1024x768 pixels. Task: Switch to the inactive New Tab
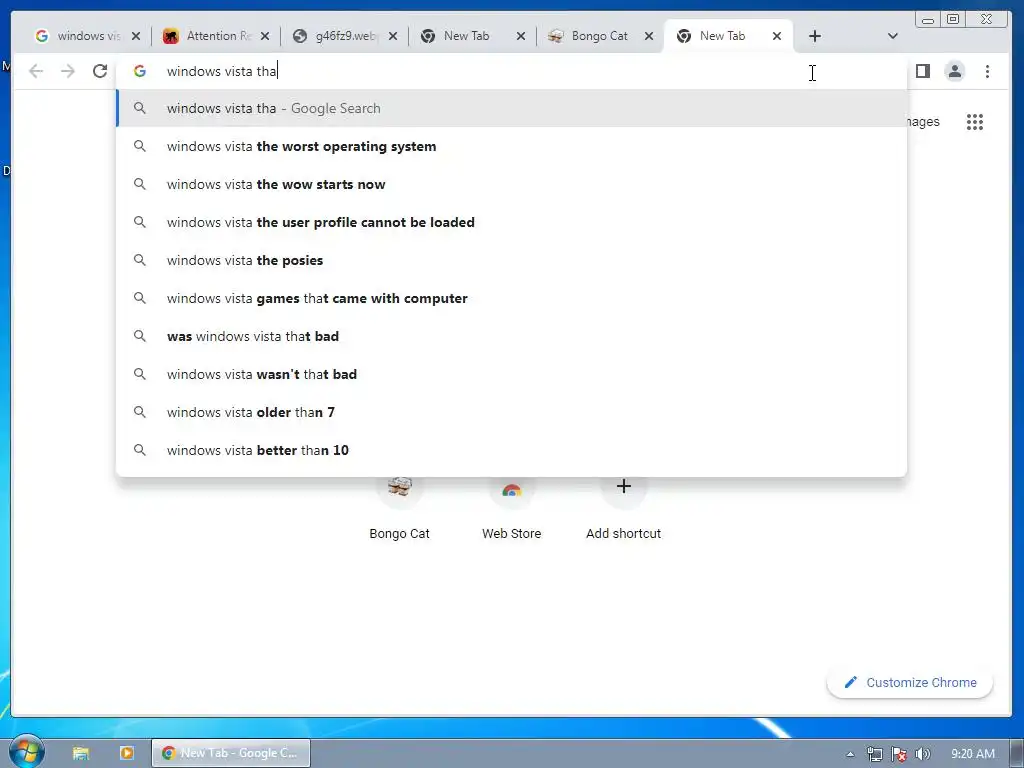pyautogui.click(x=465, y=36)
